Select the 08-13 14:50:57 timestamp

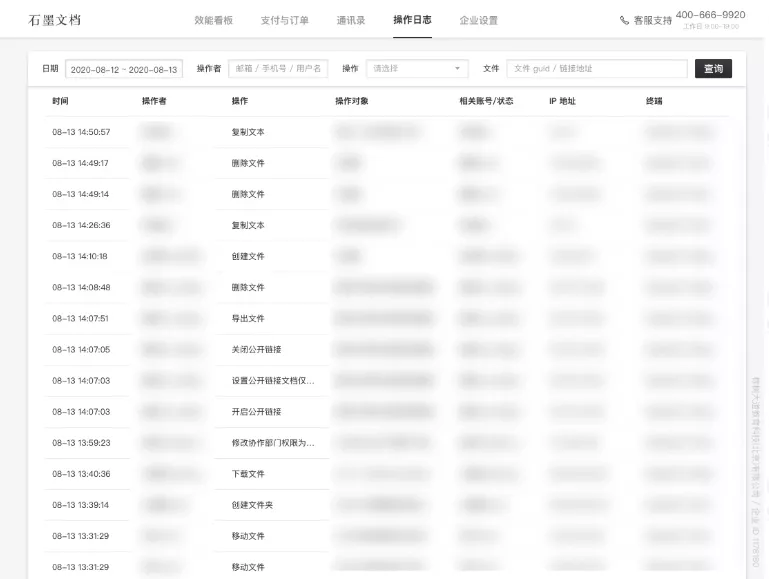coord(81,132)
